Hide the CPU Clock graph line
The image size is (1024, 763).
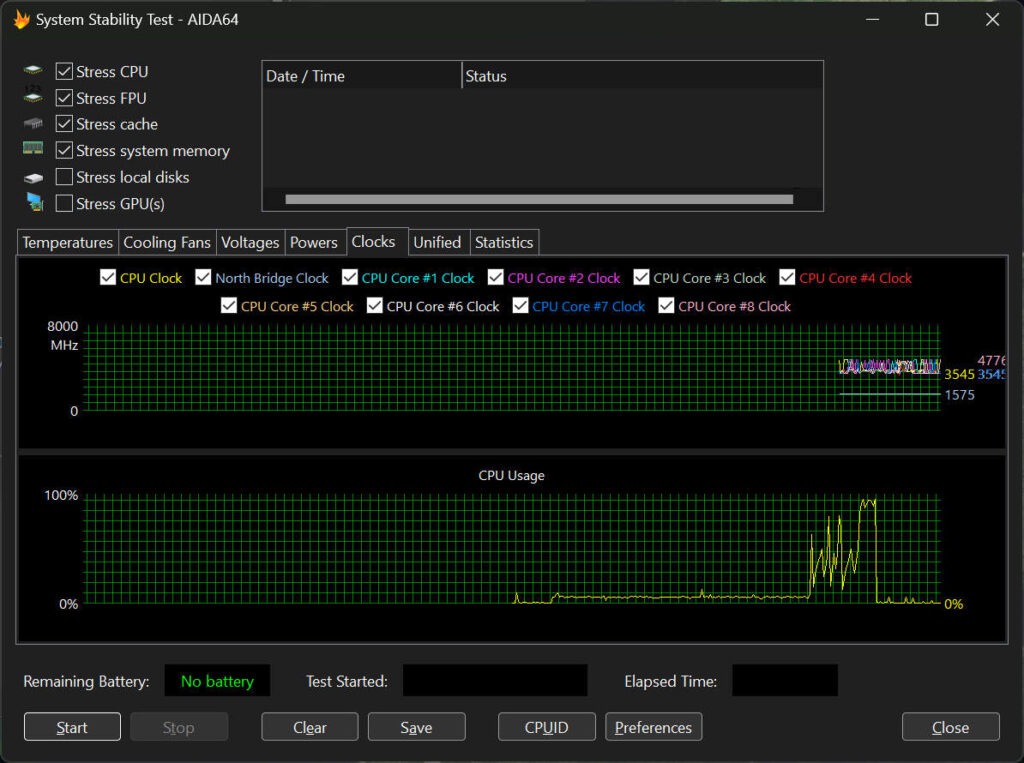(x=108, y=278)
